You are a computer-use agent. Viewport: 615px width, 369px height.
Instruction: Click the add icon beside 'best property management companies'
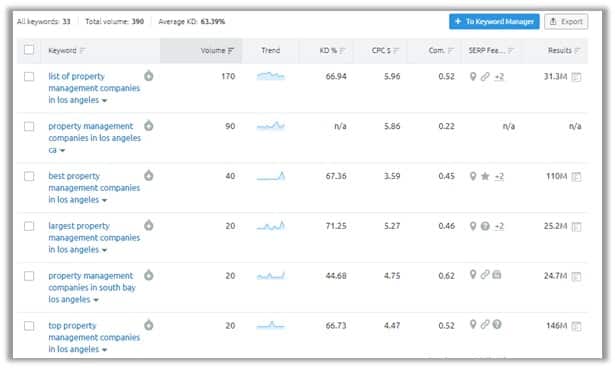(149, 175)
